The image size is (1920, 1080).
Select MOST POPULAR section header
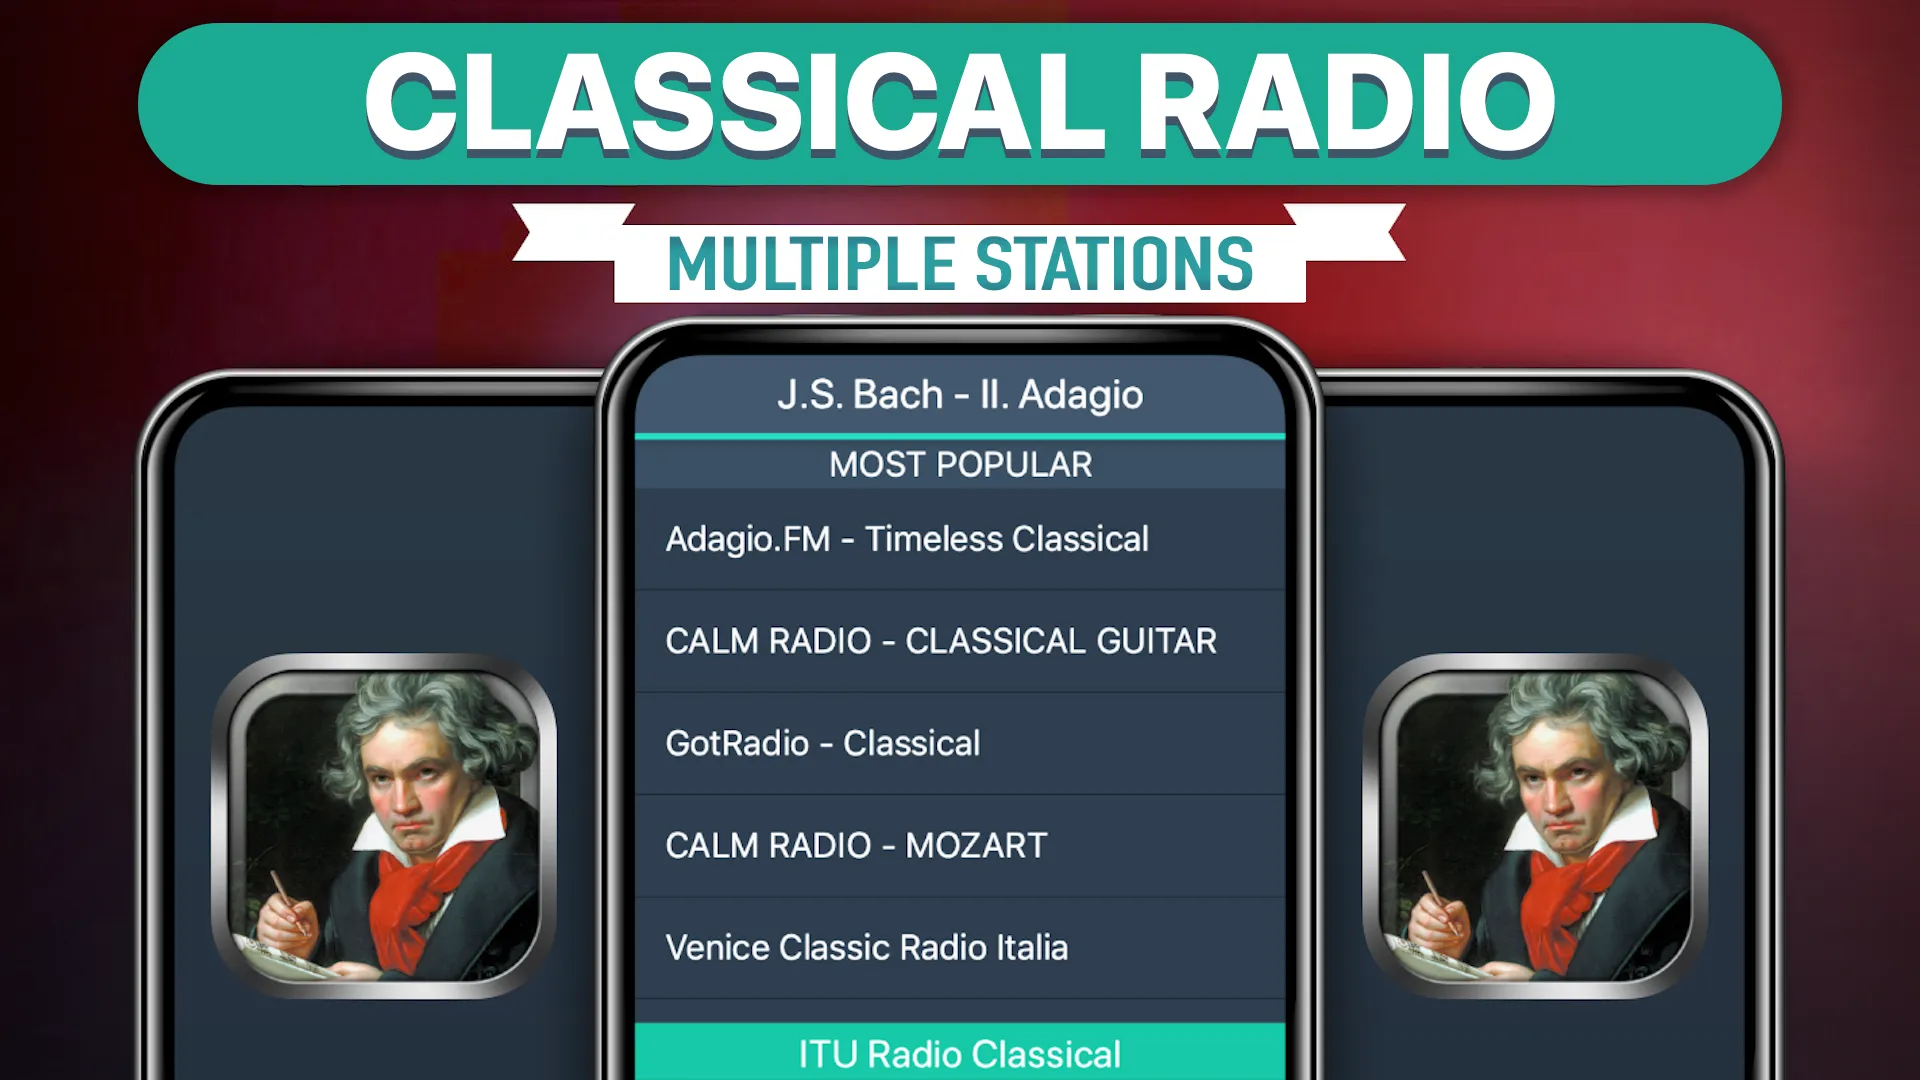959,464
